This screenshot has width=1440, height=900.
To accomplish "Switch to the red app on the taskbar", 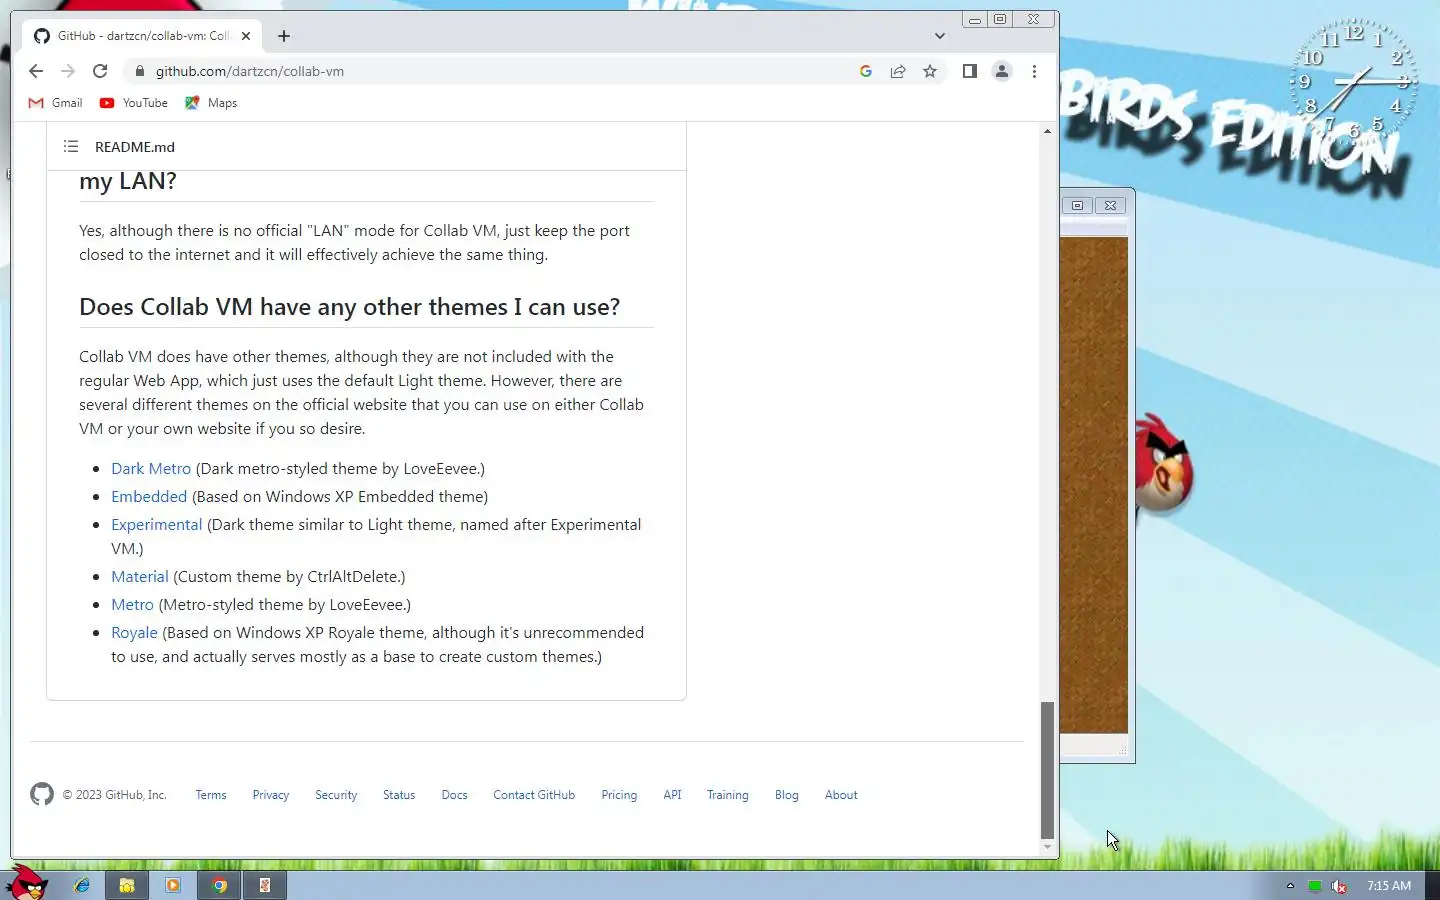I will pos(265,885).
